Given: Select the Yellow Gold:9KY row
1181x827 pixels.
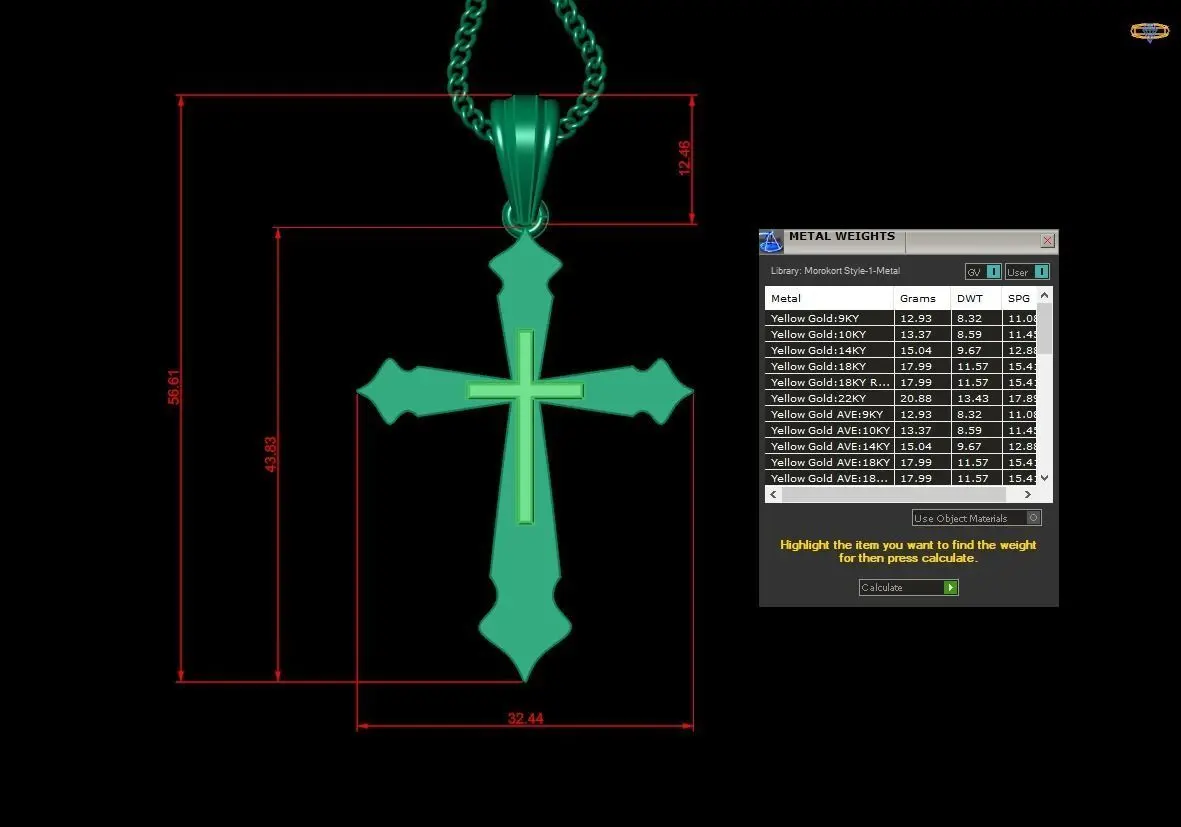Looking at the screenshot, I should (901, 319).
